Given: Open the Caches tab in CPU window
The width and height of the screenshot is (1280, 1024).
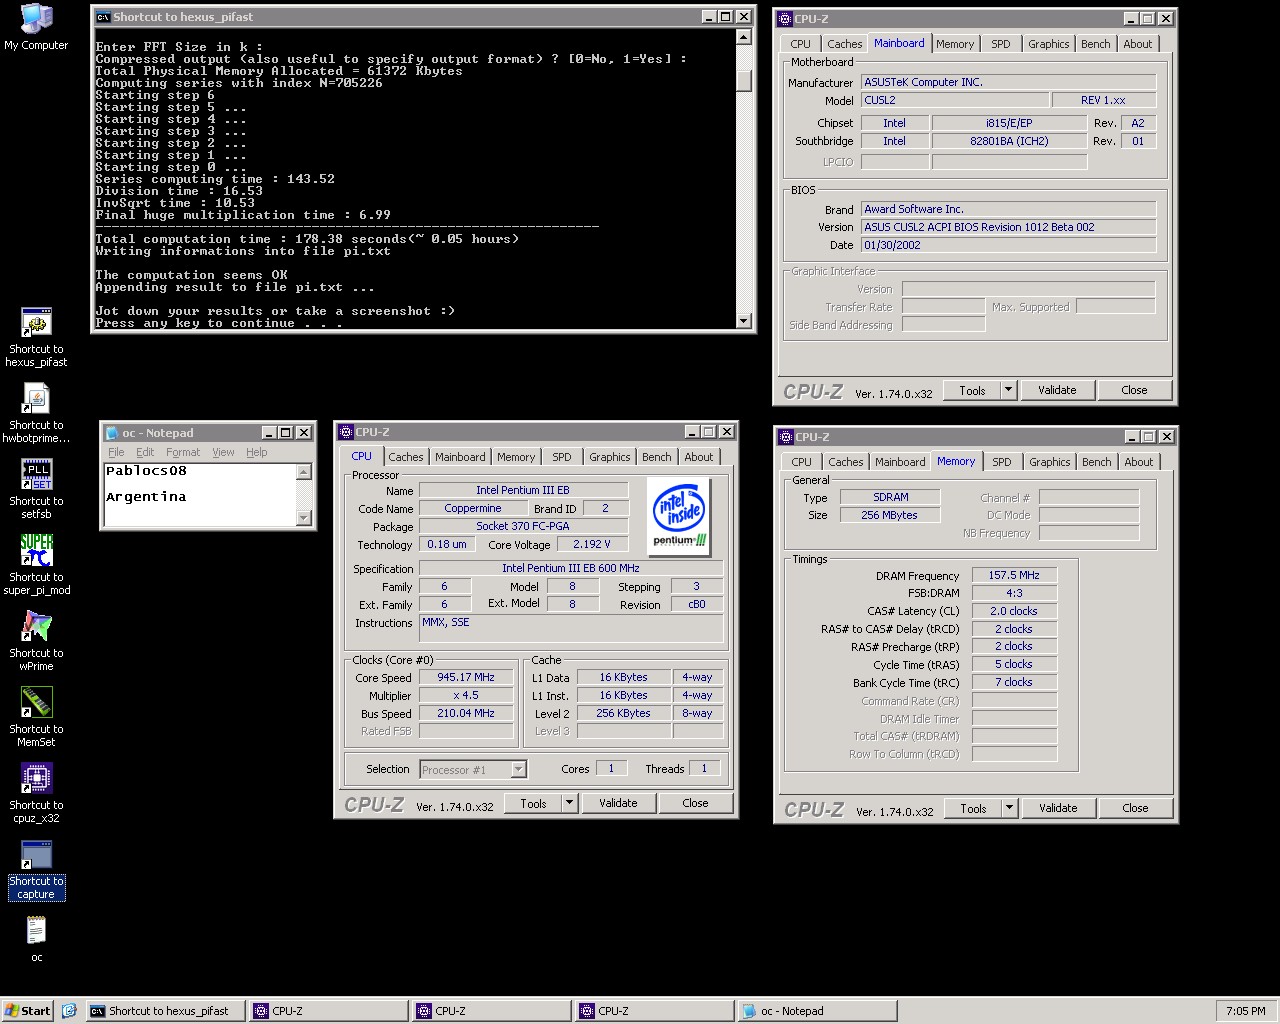Looking at the screenshot, I should (406, 457).
